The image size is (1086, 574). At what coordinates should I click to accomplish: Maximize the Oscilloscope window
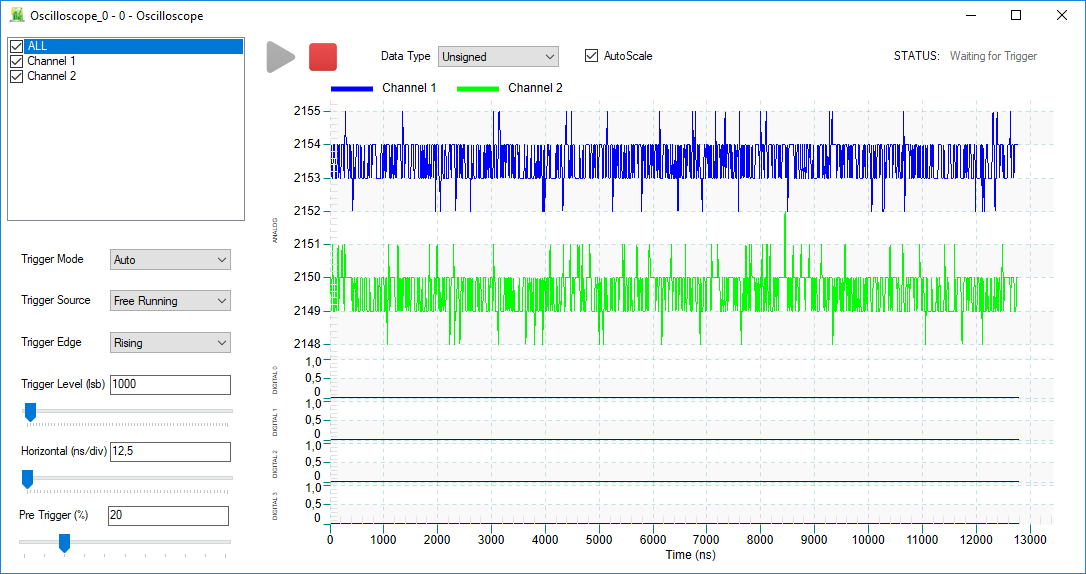(1016, 15)
